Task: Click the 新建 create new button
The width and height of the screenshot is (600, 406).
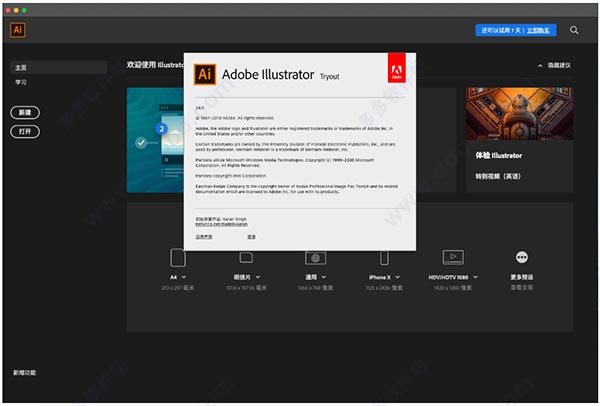Action: pos(25,113)
